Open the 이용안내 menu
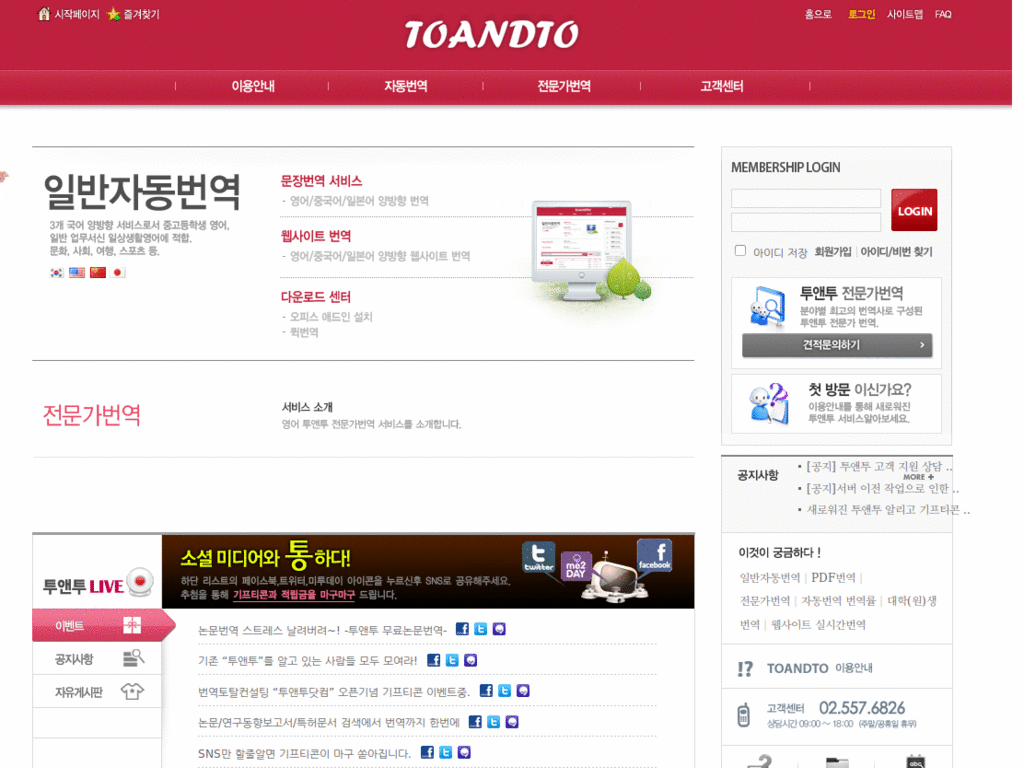1024x768 pixels. (253, 86)
